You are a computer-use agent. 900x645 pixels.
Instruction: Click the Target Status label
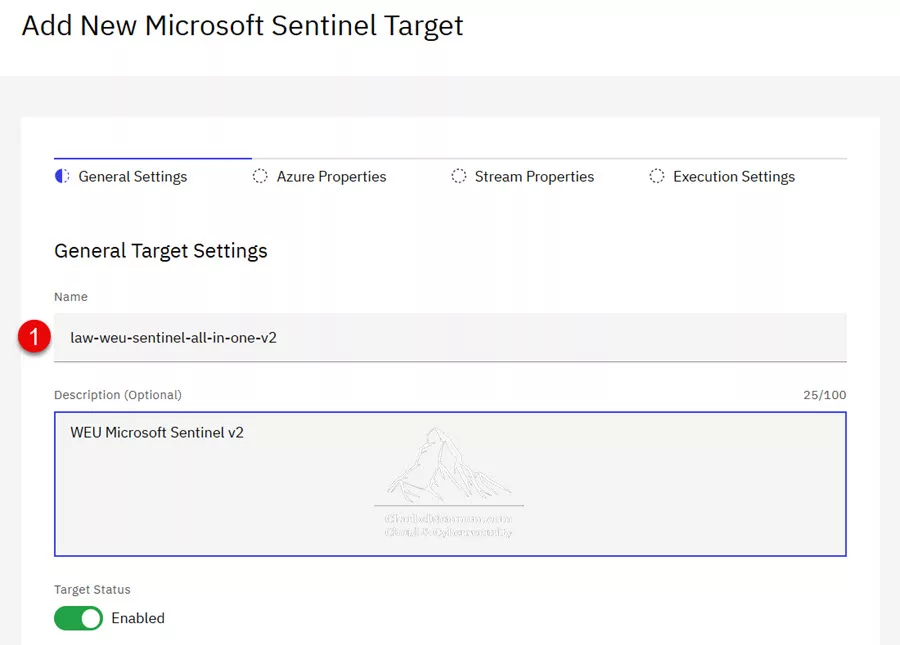tap(92, 589)
